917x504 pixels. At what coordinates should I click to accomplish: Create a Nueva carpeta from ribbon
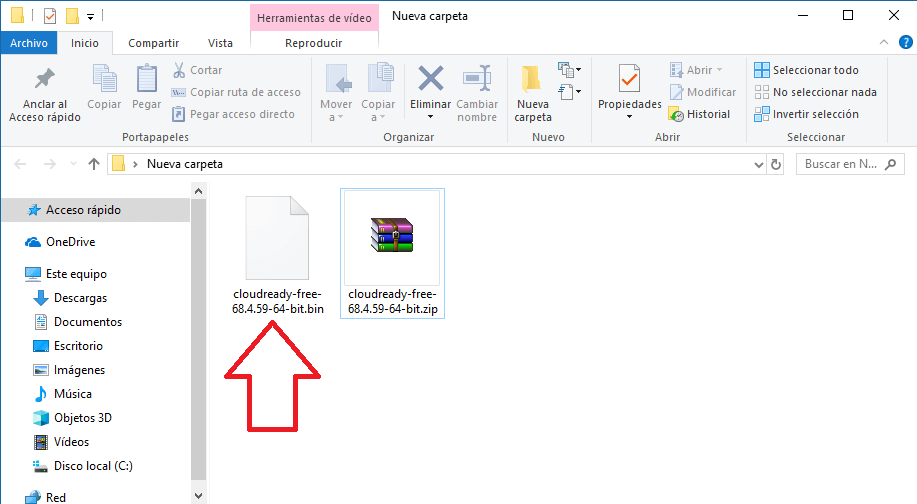tap(533, 94)
